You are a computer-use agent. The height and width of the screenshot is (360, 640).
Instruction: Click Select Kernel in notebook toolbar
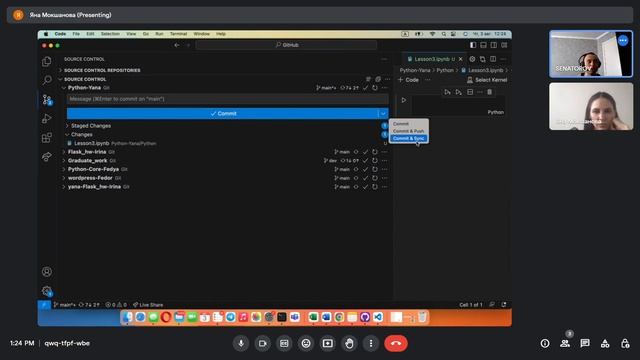tap(487, 80)
